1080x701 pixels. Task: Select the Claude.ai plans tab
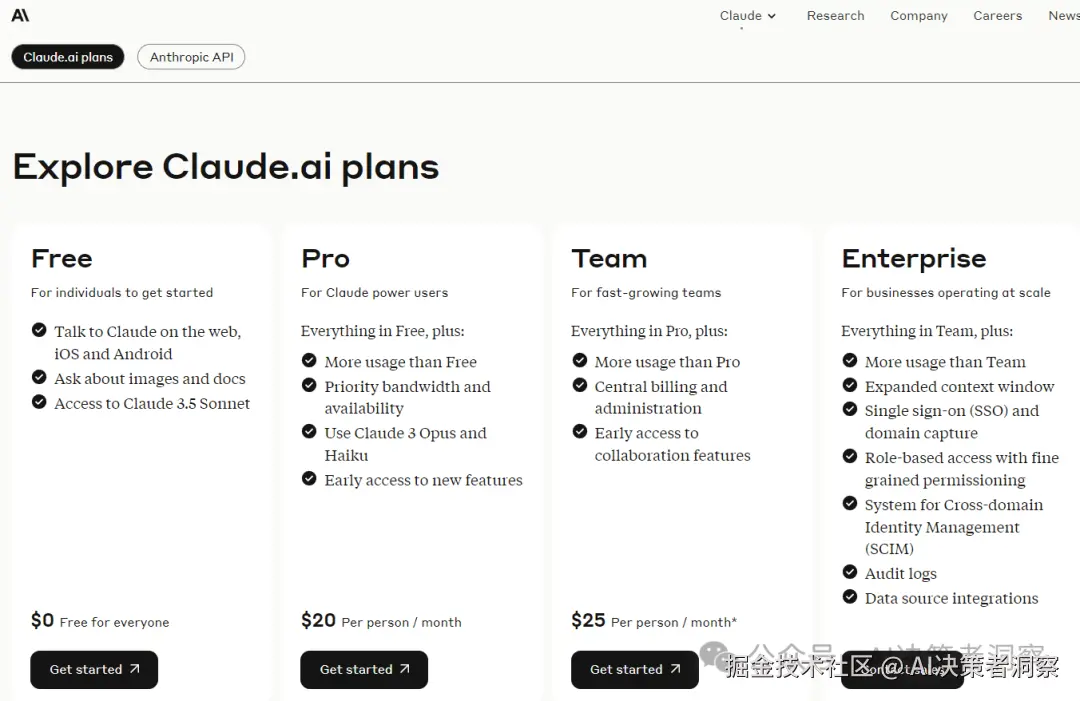(x=68, y=57)
